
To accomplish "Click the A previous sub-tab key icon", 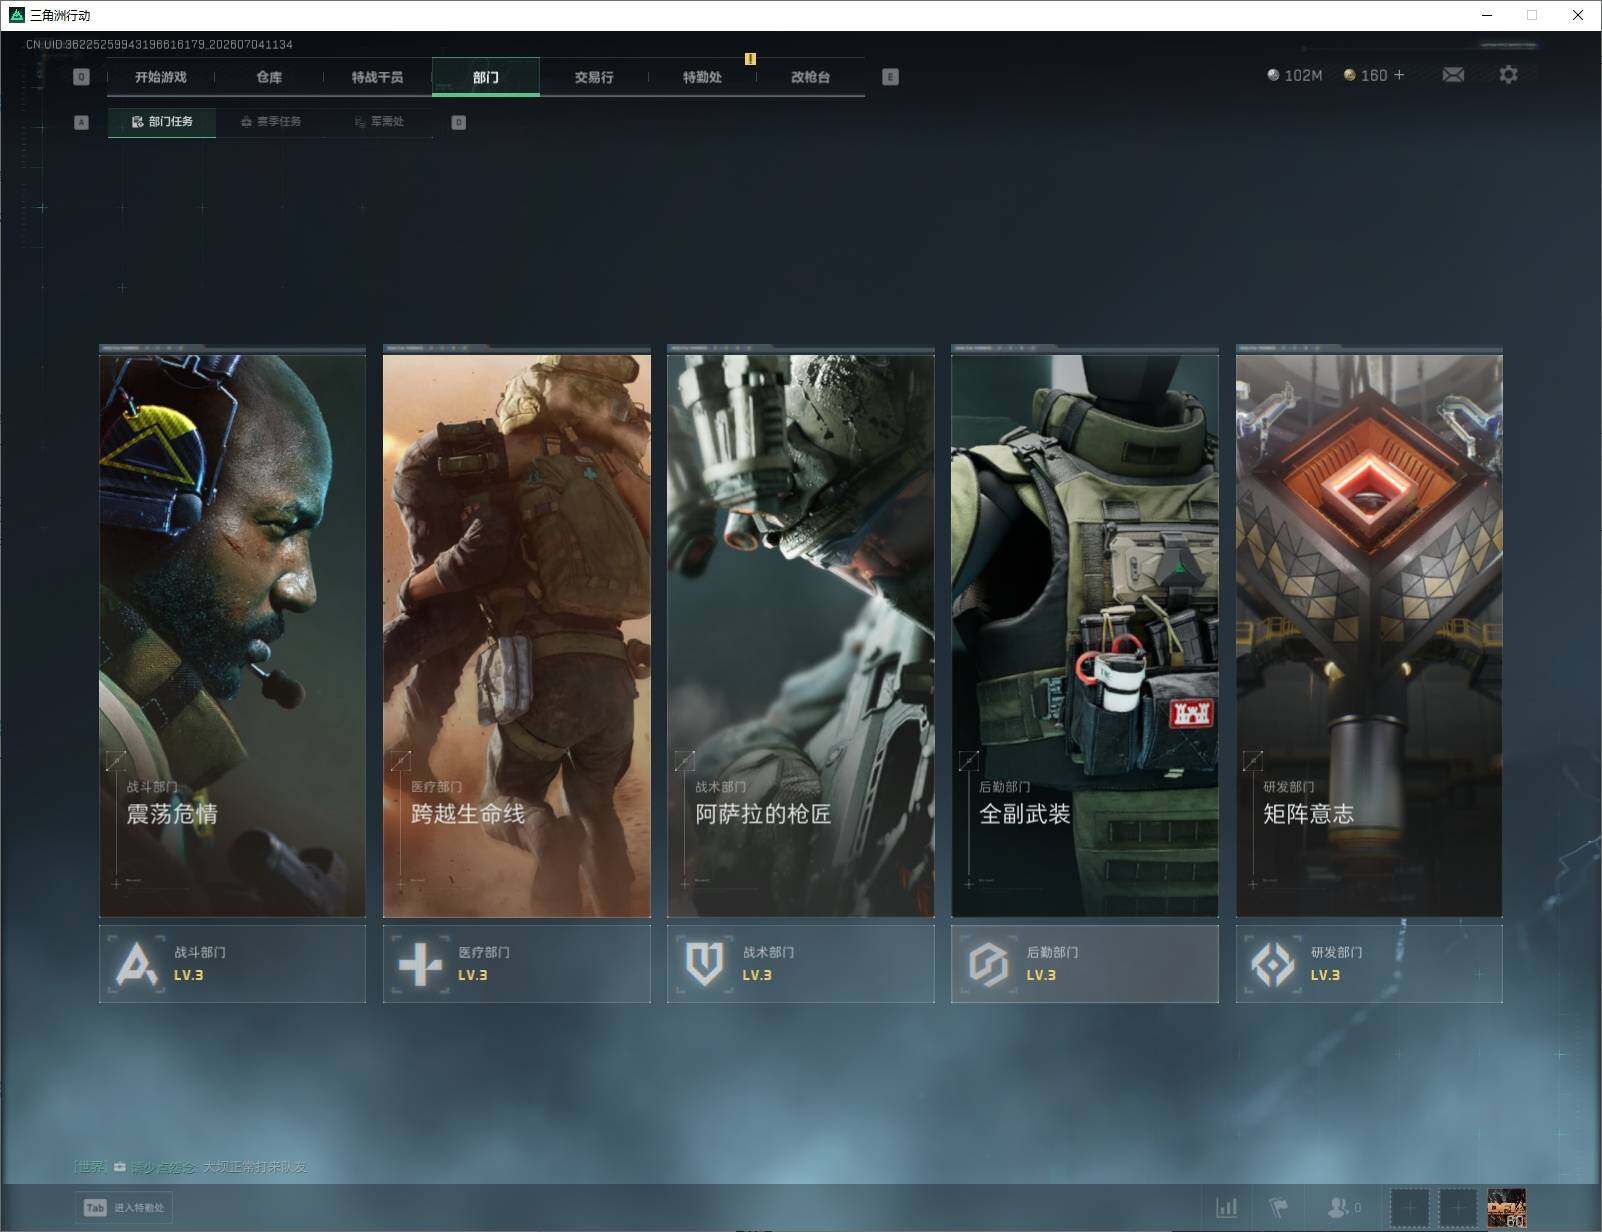I will point(82,122).
